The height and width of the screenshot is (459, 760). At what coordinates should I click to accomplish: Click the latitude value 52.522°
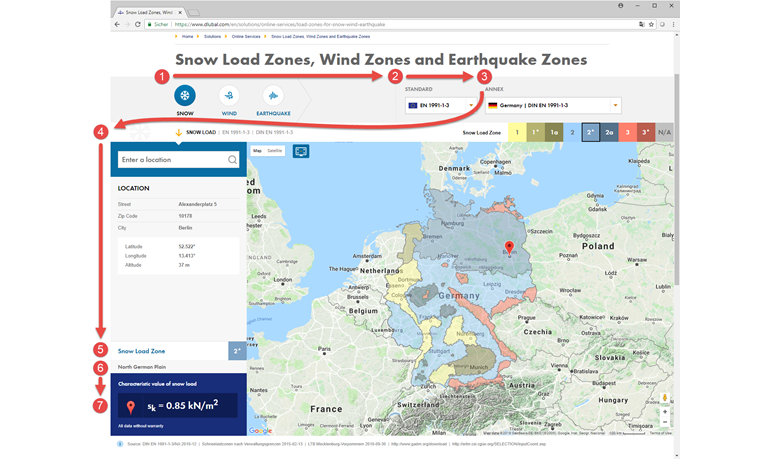(187, 247)
